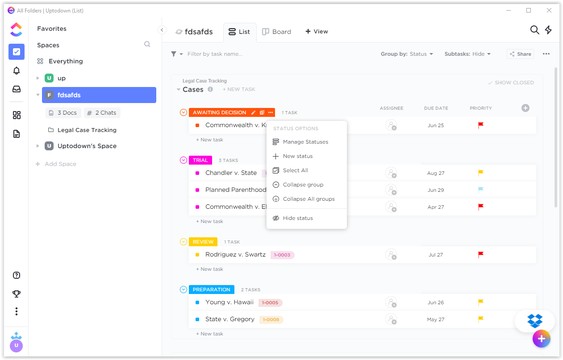
Task: Click the Share button
Action: [x=520, y=54]
